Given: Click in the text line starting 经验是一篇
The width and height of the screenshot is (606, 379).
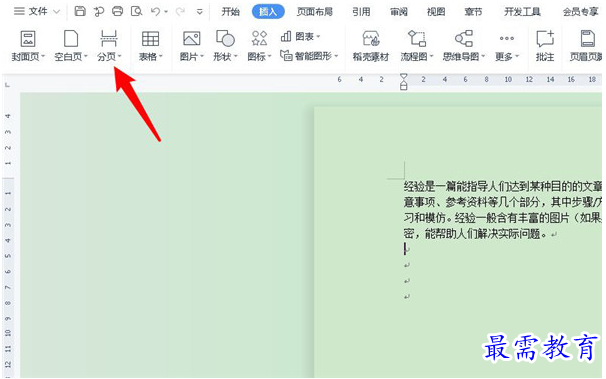Looking at the screenshot, I should [x=502, y=186].
